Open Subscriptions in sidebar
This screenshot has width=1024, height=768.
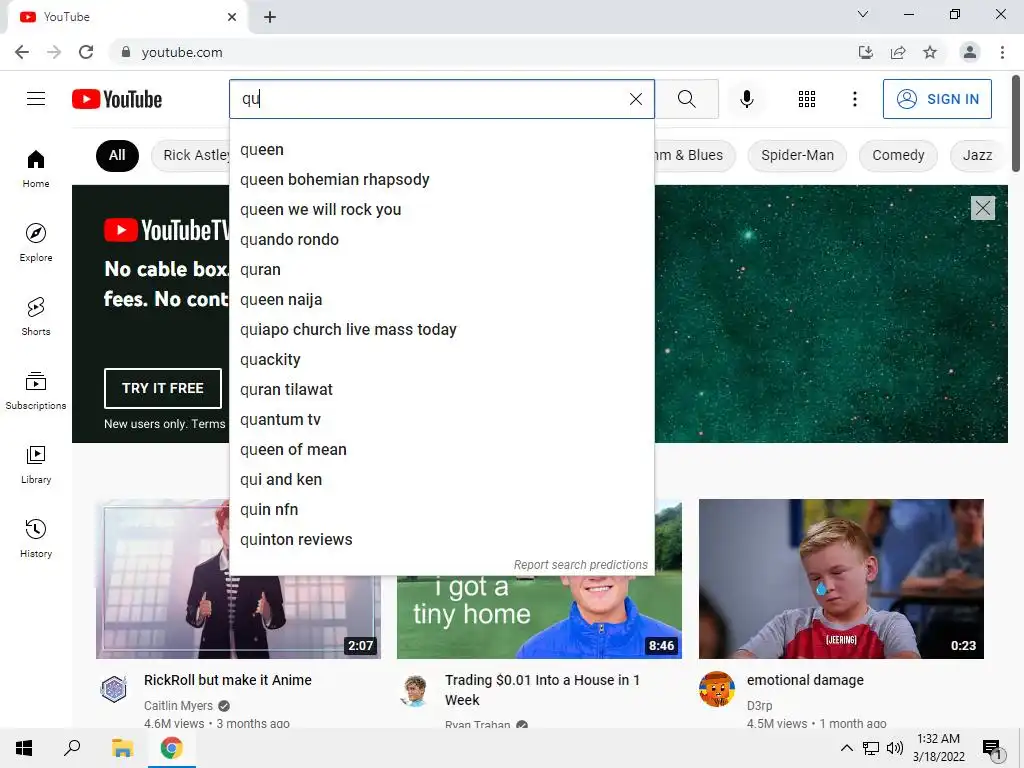36,391
